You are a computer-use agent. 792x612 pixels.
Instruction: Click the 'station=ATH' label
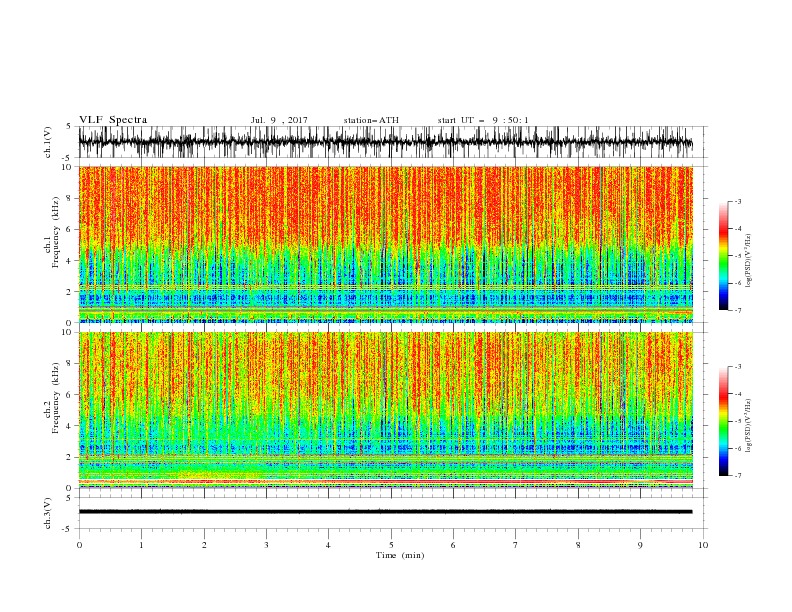tap(371, 120)
